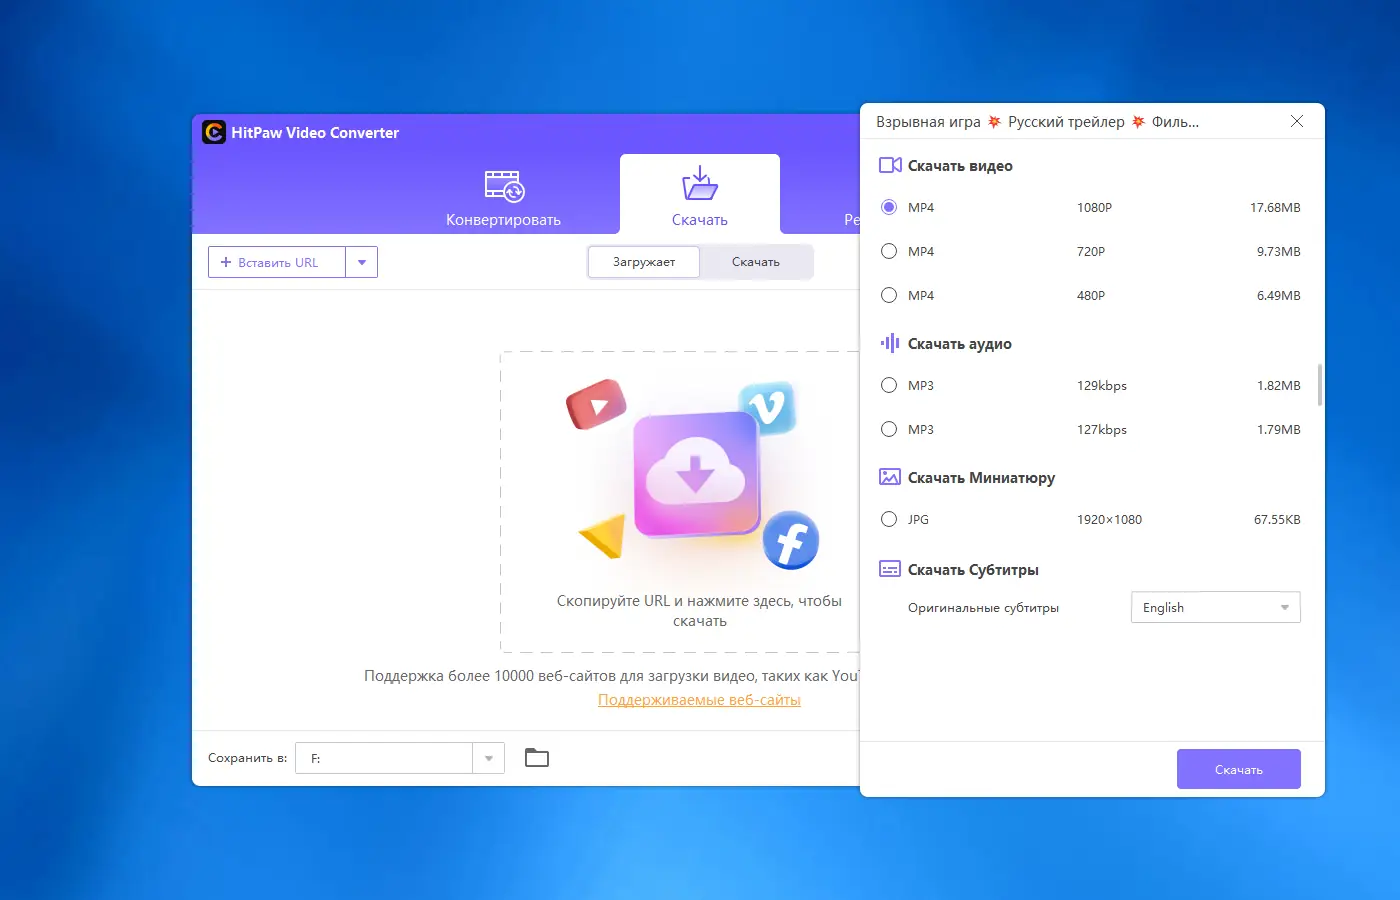This screenshot has width=1400, height=900.
Task: Click the 1.82MB audio size value
Action: [x=1279, y=385]
